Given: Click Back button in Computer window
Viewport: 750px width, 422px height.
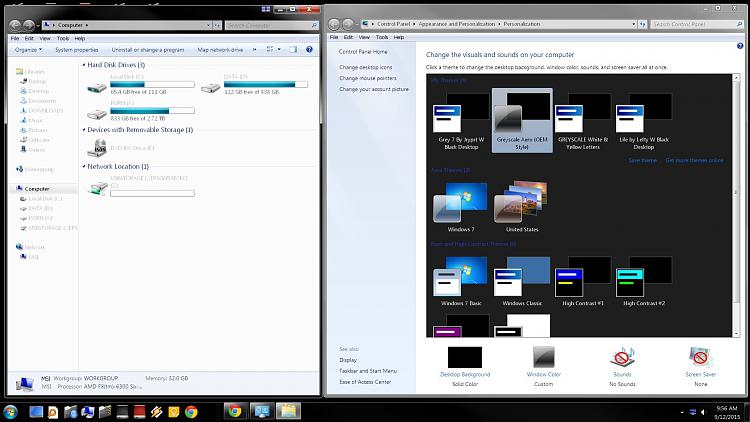Looking at the screenshot, I should point(15,25).
